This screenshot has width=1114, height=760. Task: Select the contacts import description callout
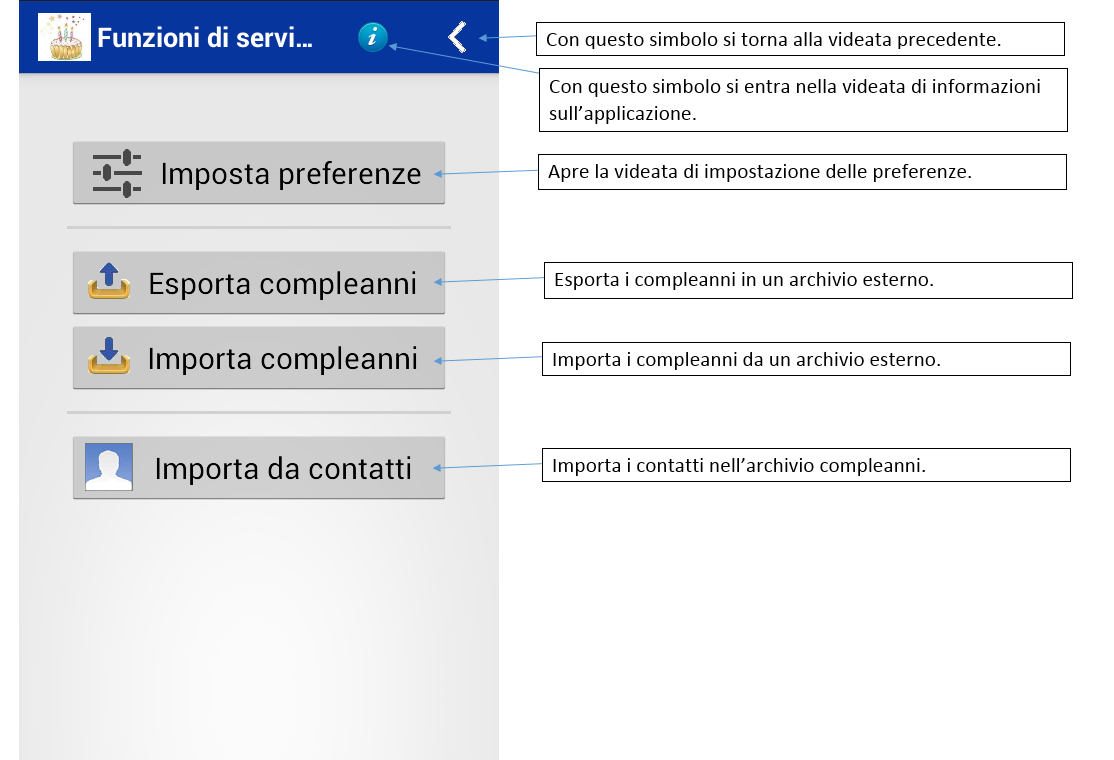tap(806, 464)
